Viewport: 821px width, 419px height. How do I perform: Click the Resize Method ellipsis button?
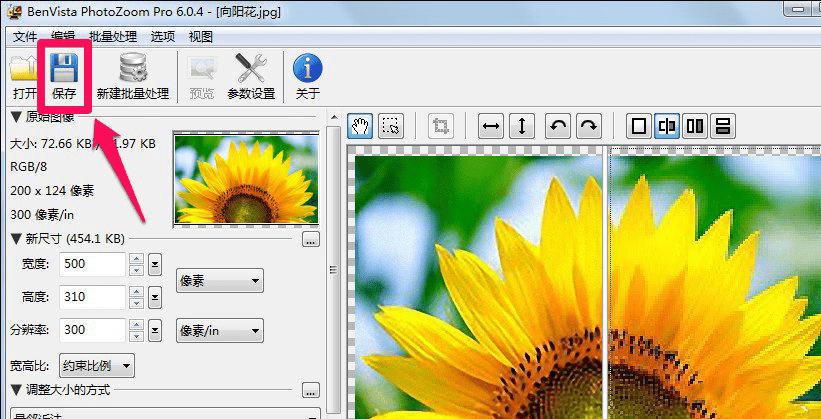310,390
